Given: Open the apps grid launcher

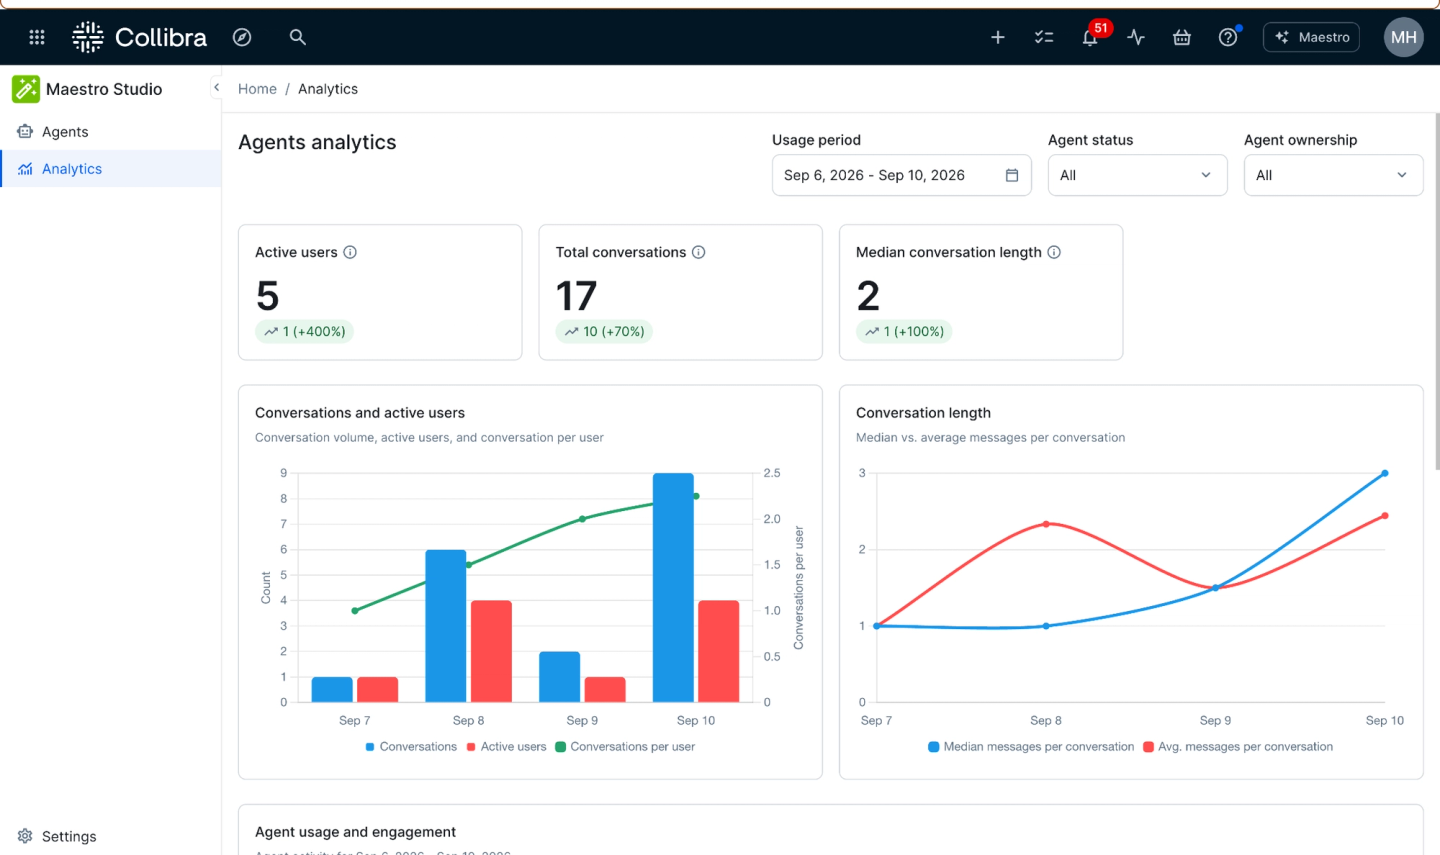Looking at the screenshot, I should [37, 37].
